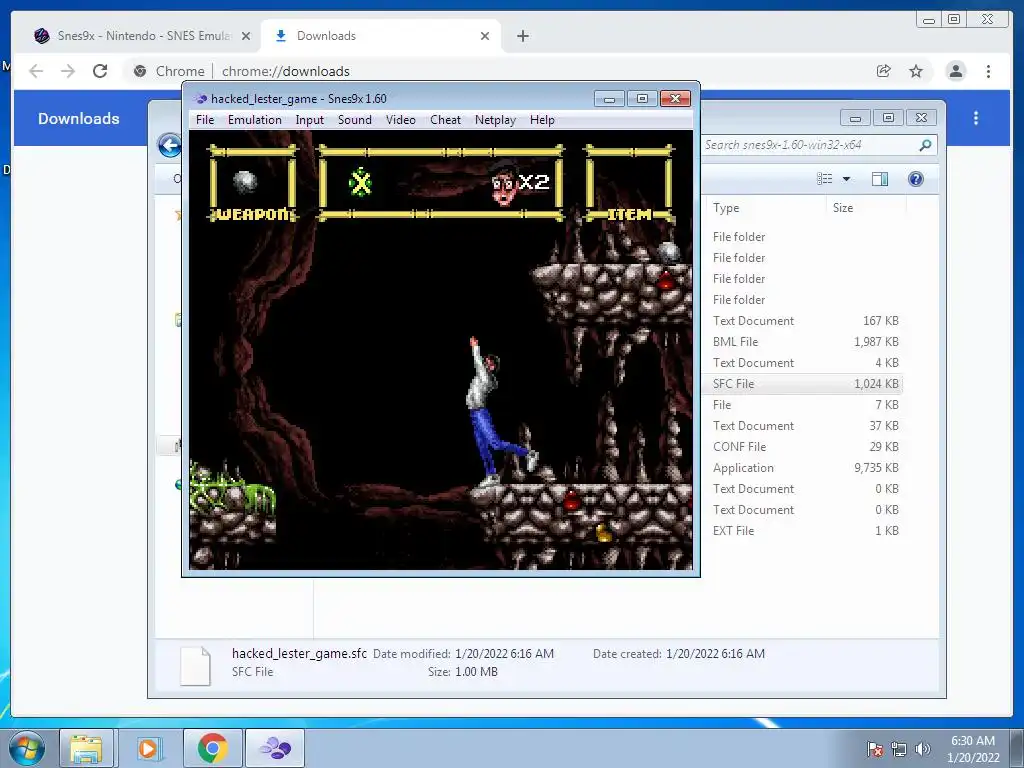The height and width of the screenshot is (768, 1024).
Task: Click the Weapon box in the game HUD
Action: [x=252, y=184]
